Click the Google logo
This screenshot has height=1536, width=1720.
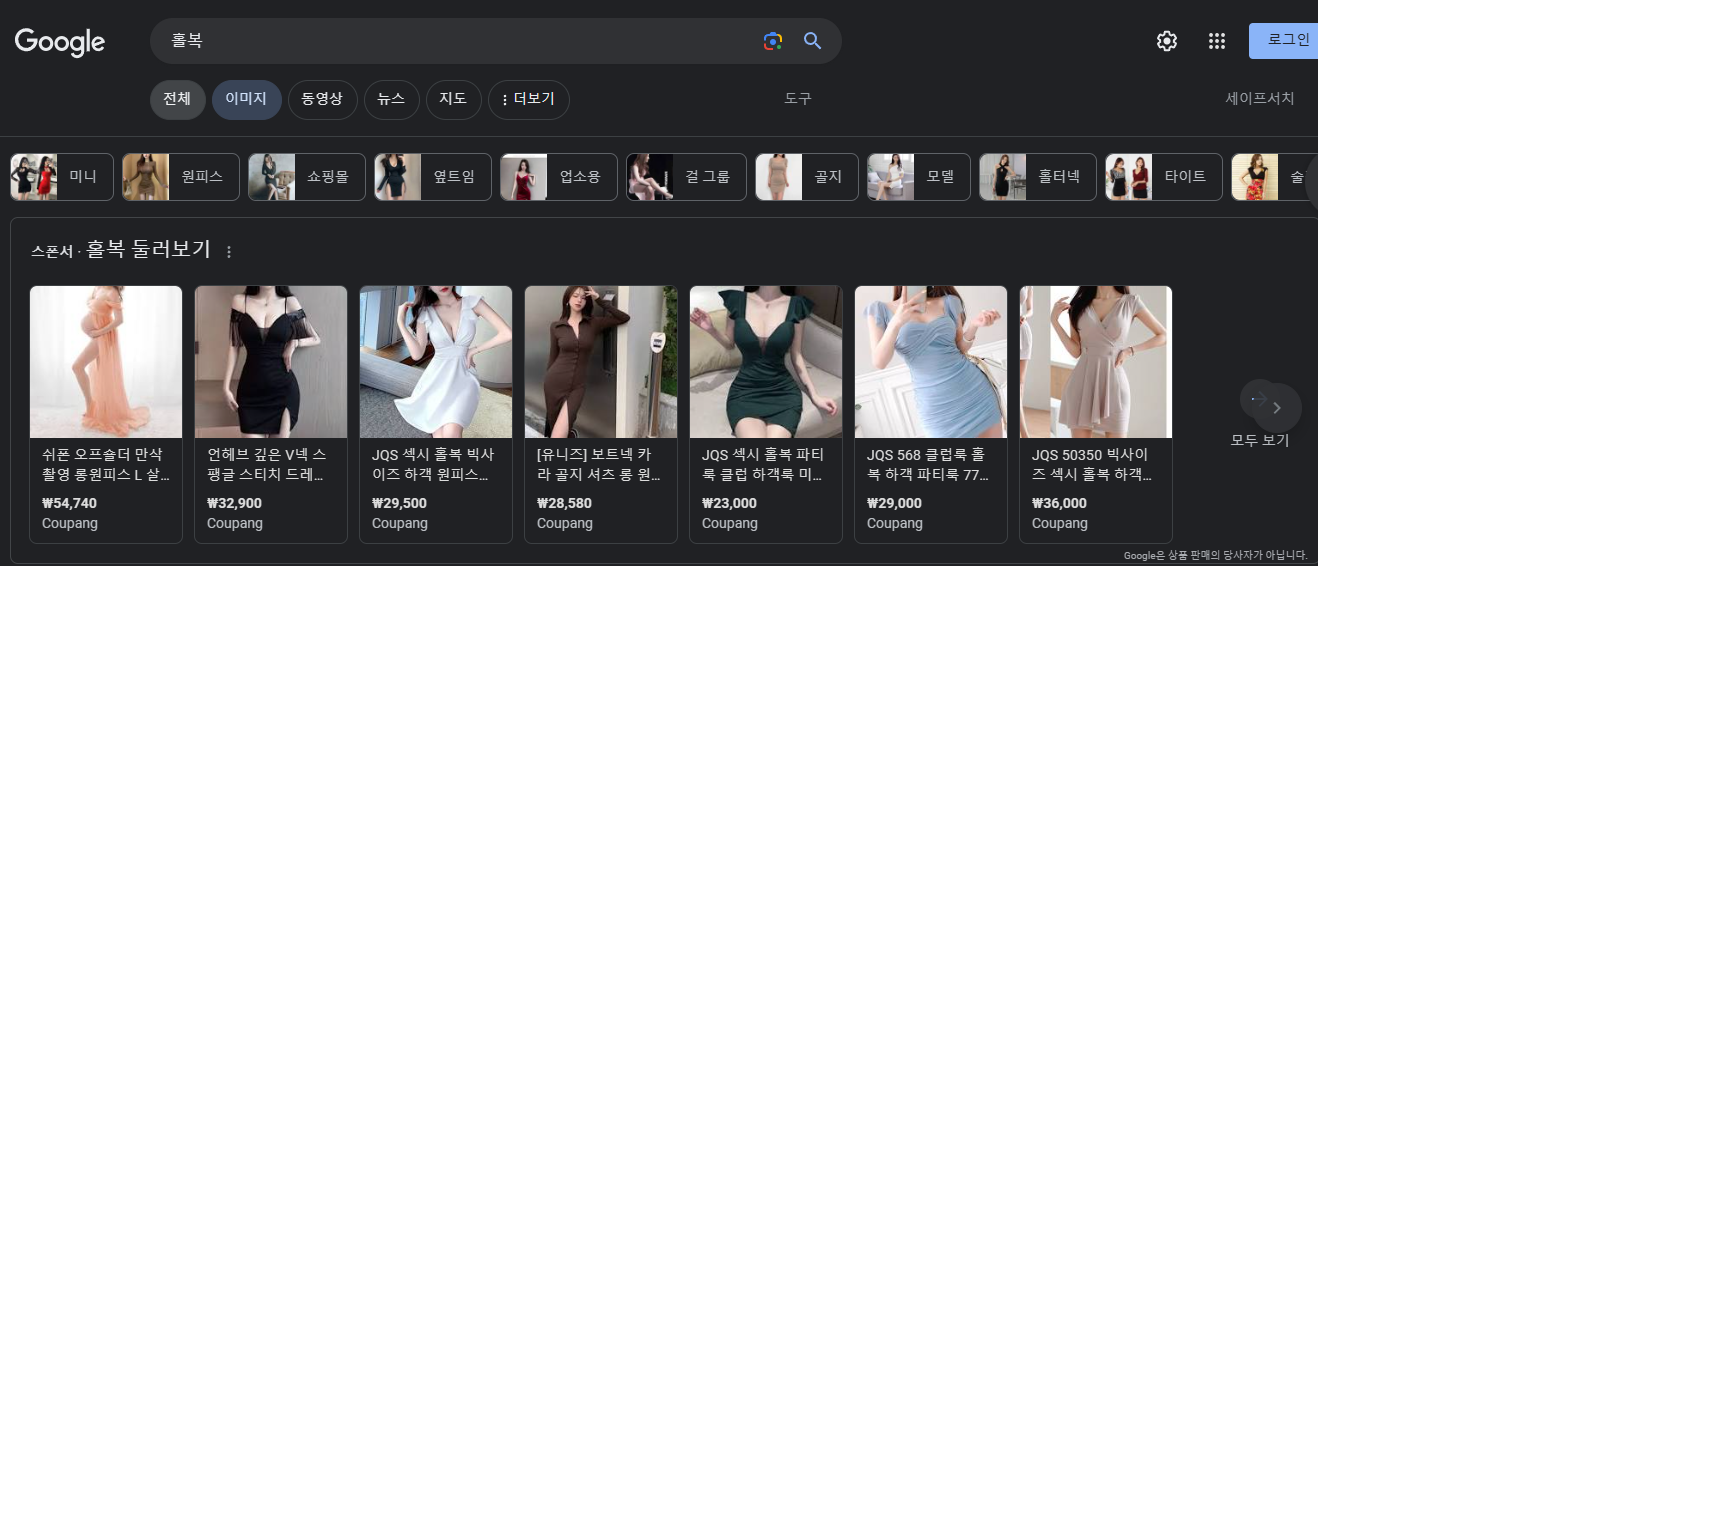(60, 42)
